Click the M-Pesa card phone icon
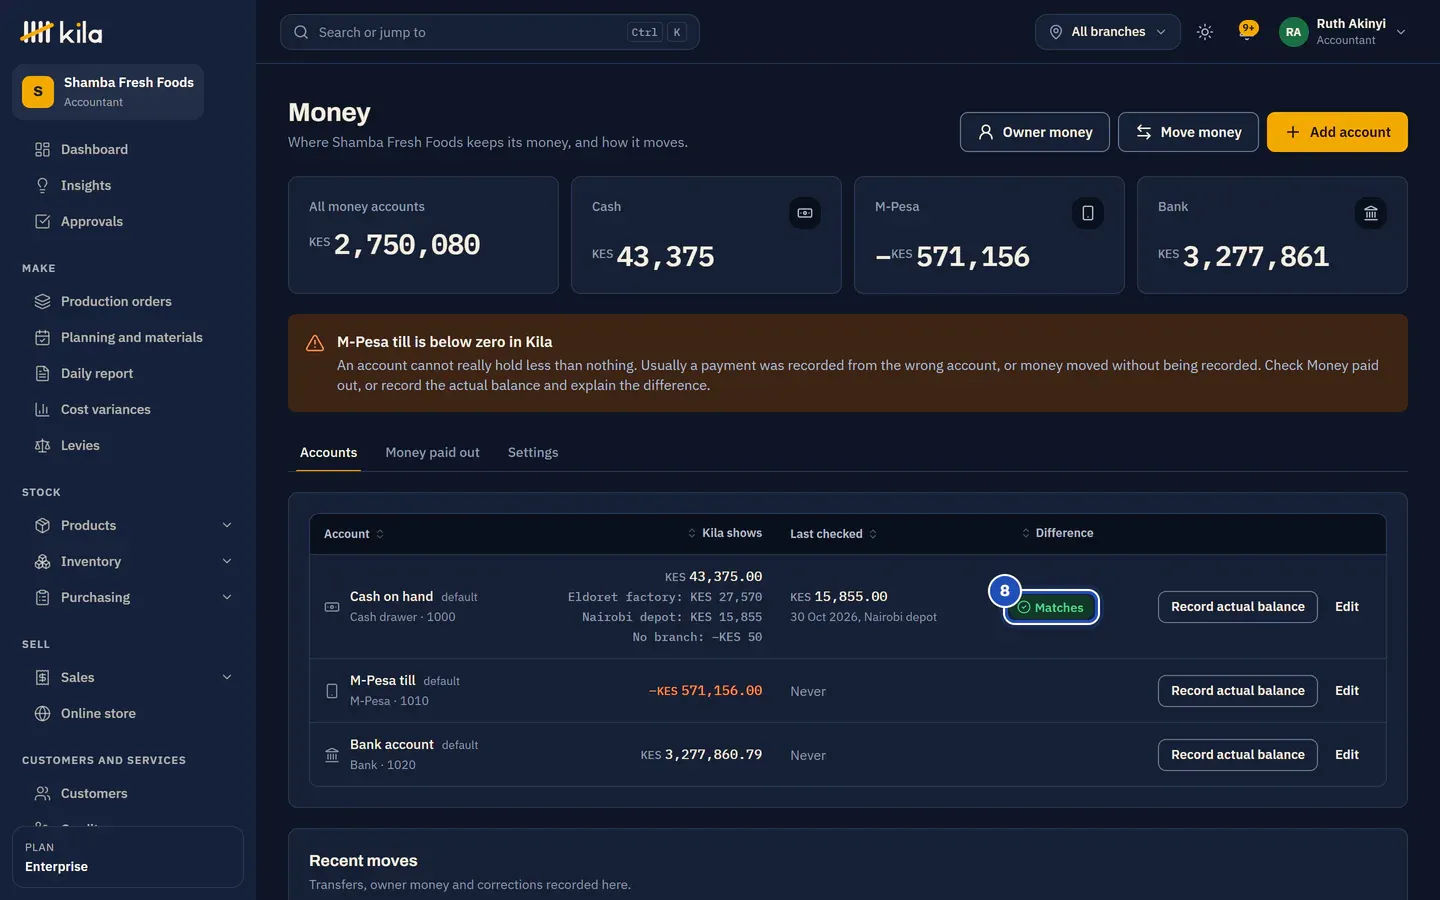 [x=1088, y=213]
